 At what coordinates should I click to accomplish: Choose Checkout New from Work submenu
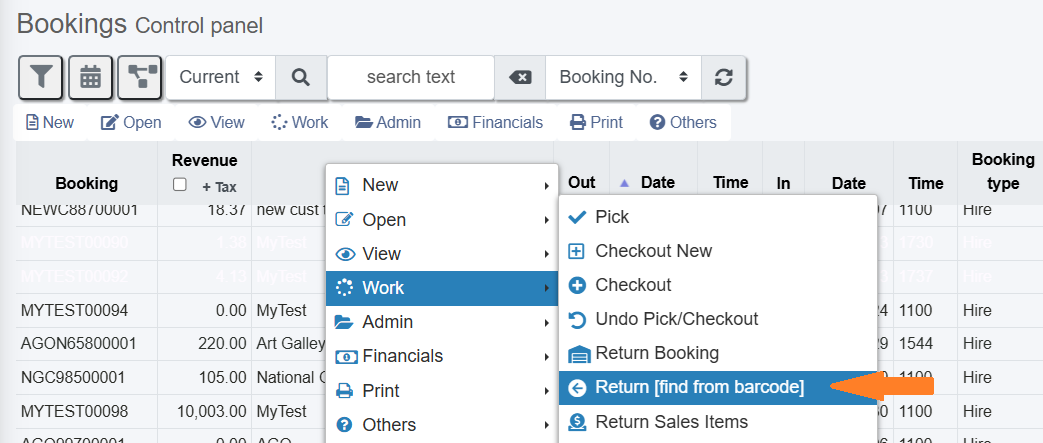(x=653, y=251)
